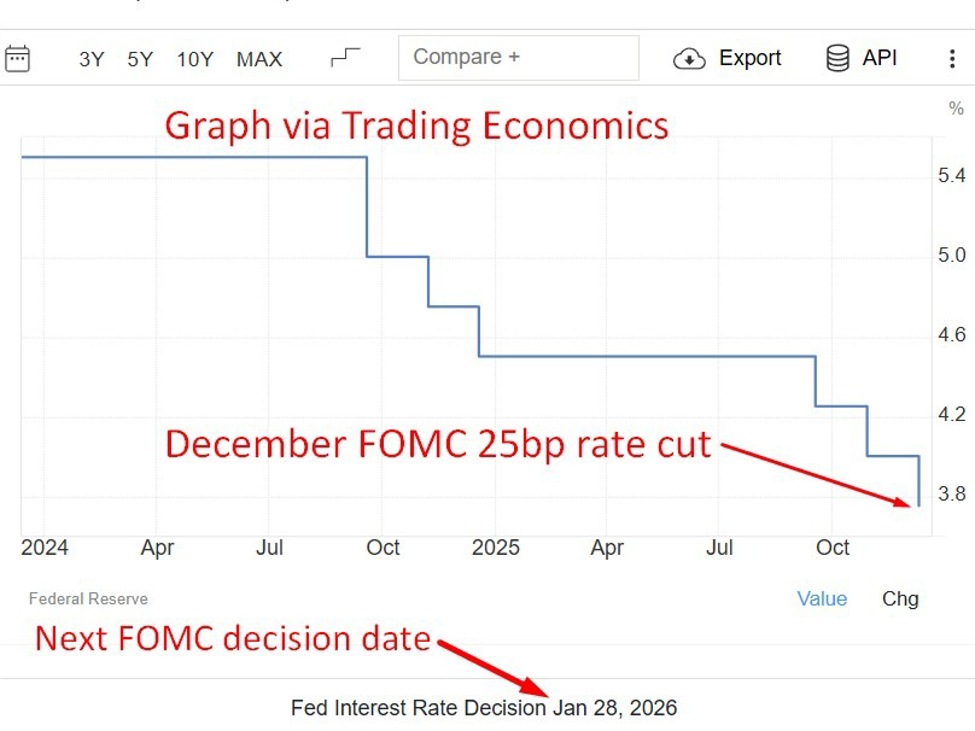Click the Export cloud download icon
The image size is (975, 731).
(689, 58)
